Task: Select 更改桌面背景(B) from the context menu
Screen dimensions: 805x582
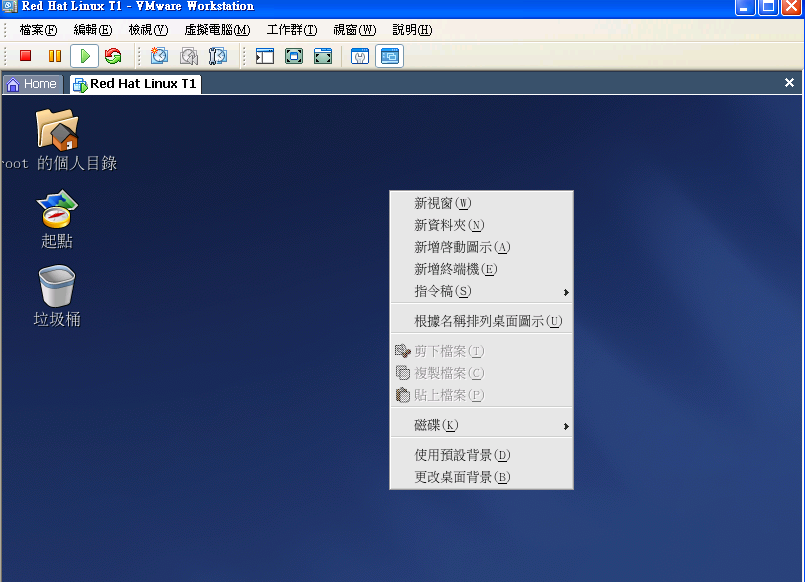Action: pyautogui.click(x=482, y=477)
